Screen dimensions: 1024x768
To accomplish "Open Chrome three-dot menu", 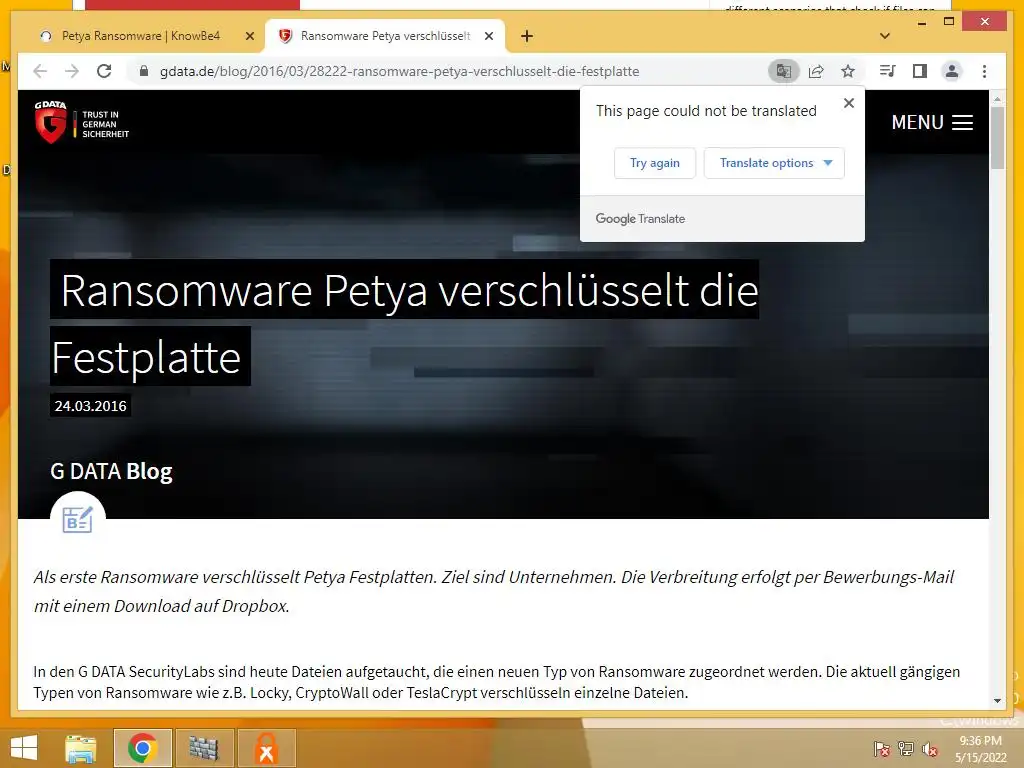I will [x=984, y=71].
